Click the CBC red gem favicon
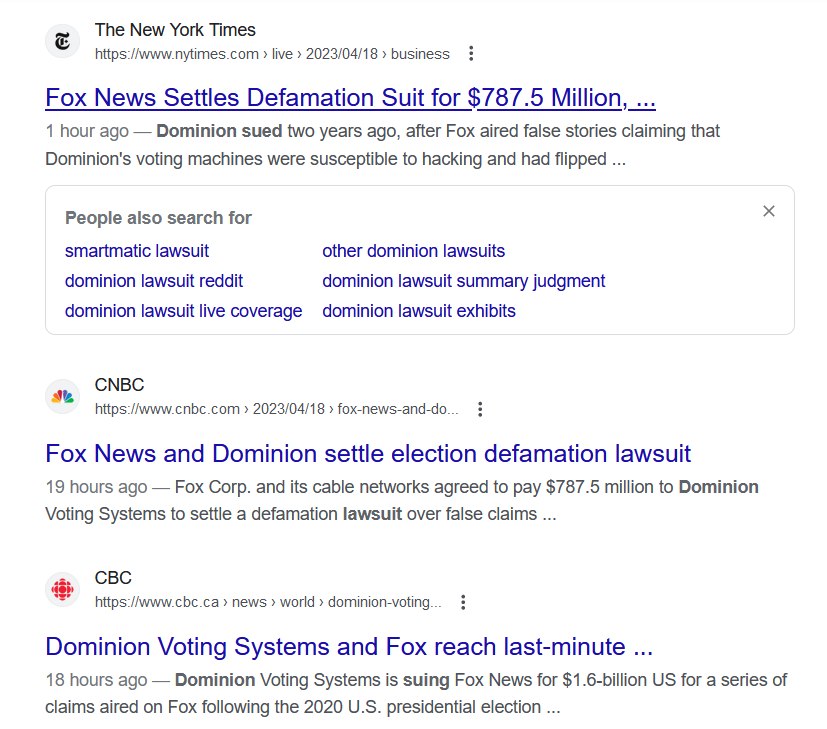 pos(63,590)
